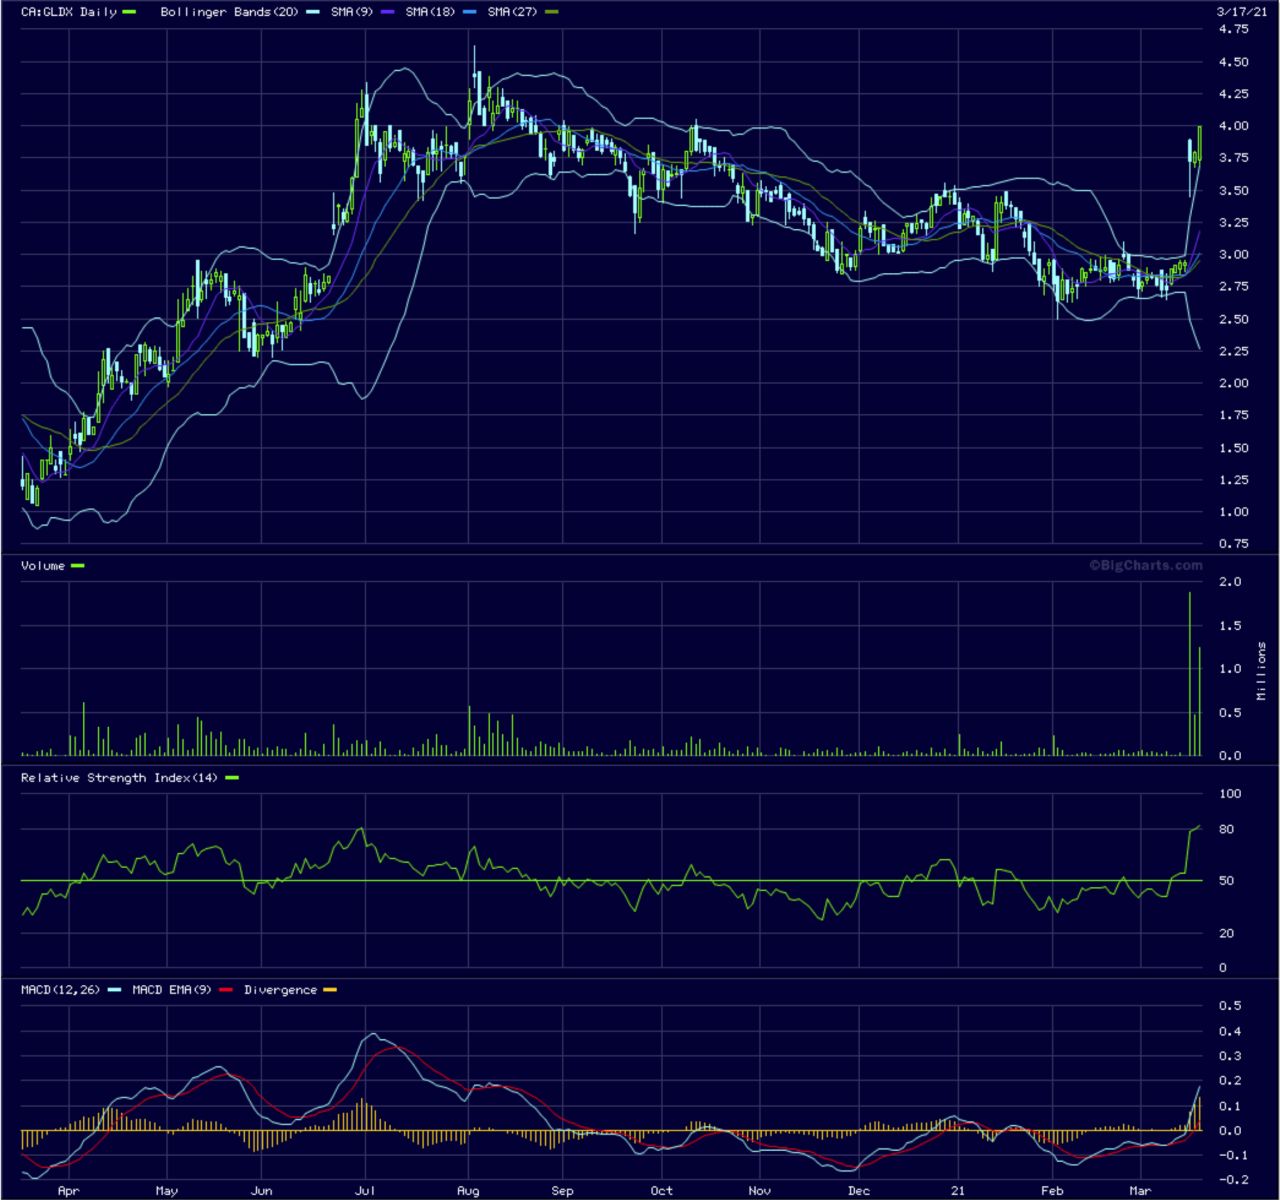Viewport: 1280px width, 1200px height.
Task: Click the Aug label on time axis
Action: click(468, 1191)
